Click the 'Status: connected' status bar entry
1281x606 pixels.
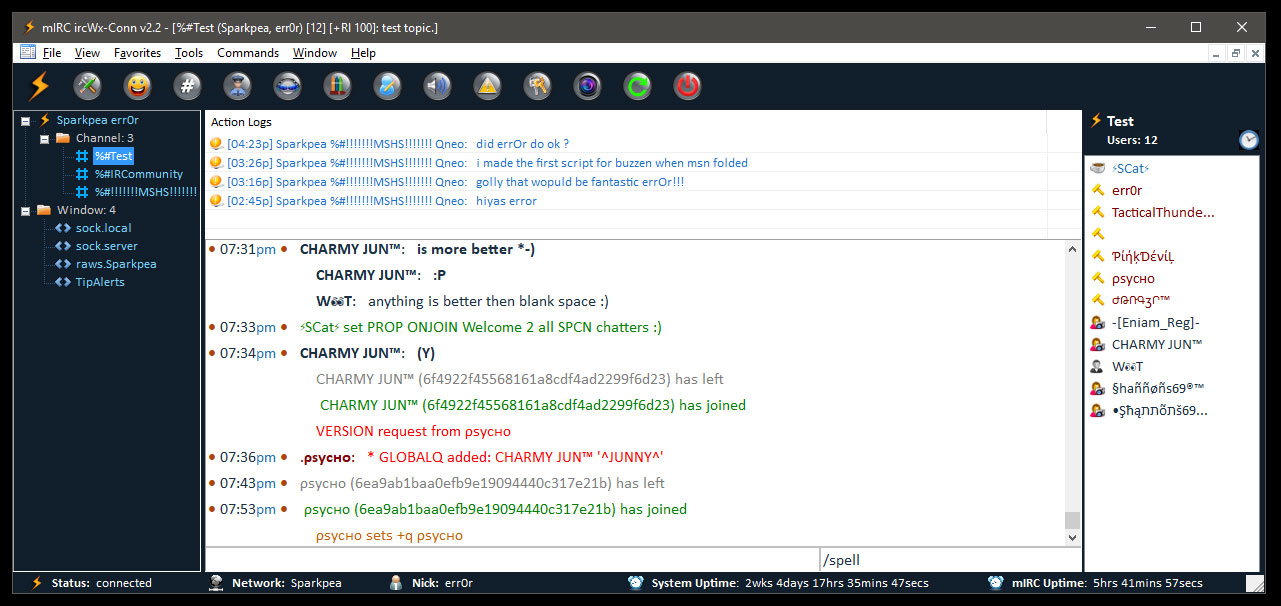(x=101, y=583)
